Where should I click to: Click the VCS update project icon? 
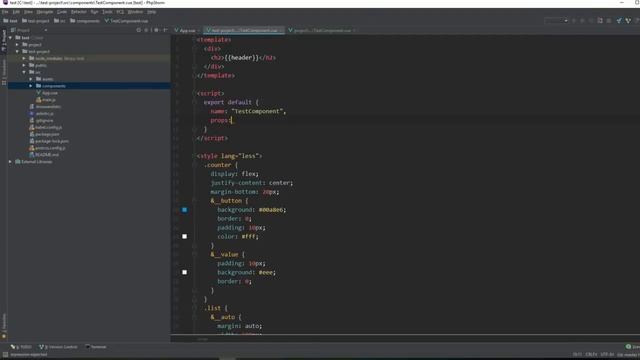619,20
